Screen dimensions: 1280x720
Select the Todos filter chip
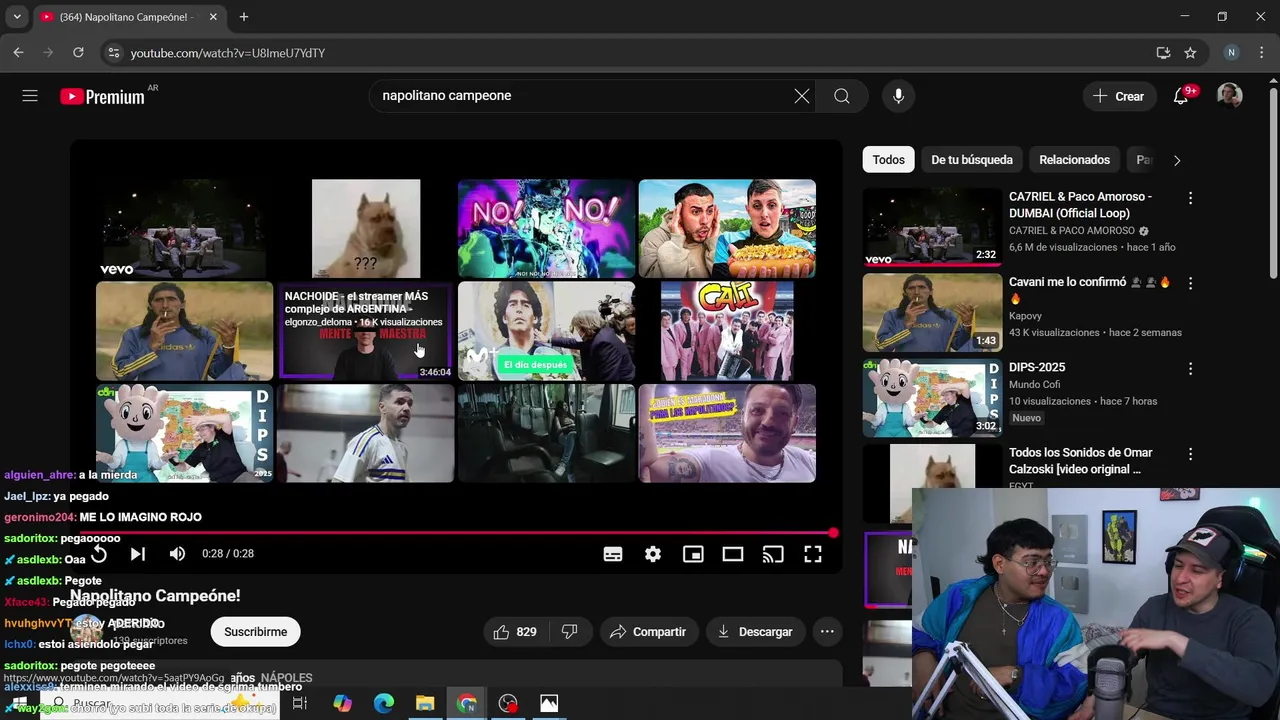click(888, 160)
